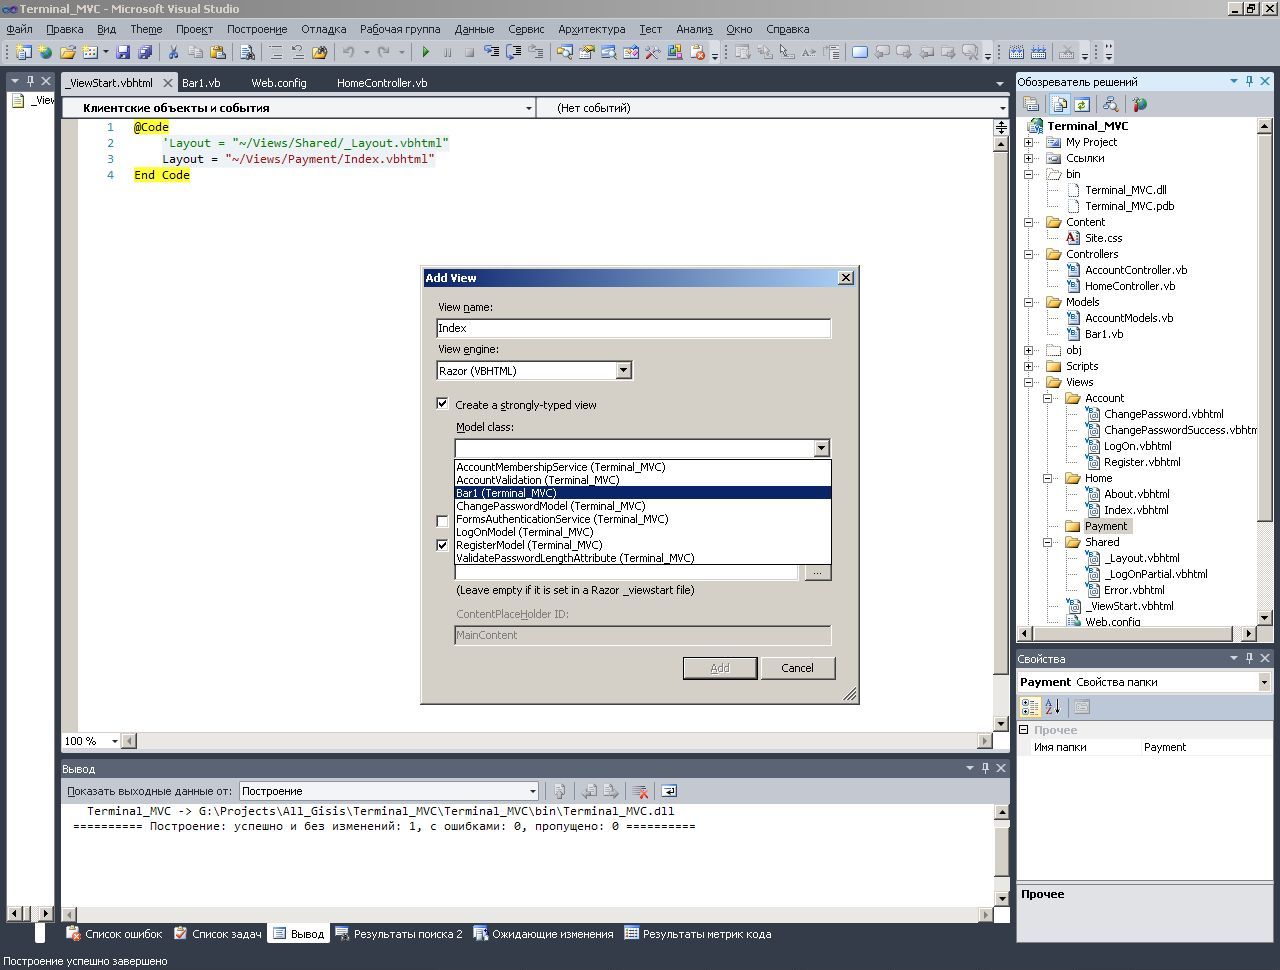Image resolution: width=1280 pixels, height=970 pixels.
Task: Click the ASP.NET Configuration icon in Solution Explorer
Action: tap(1139, 104)
